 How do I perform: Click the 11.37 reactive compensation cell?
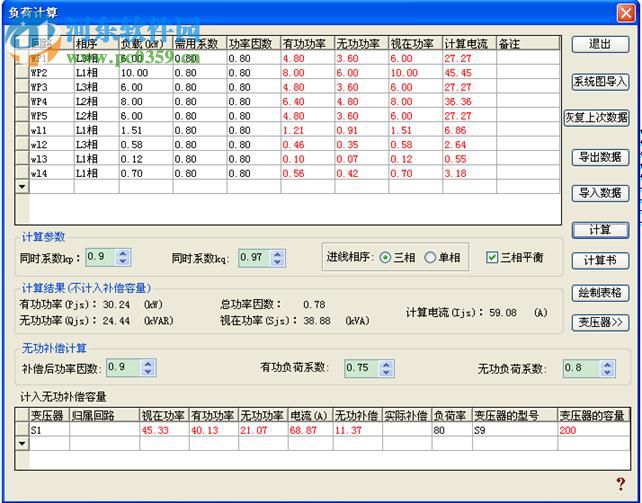(357, 430)
